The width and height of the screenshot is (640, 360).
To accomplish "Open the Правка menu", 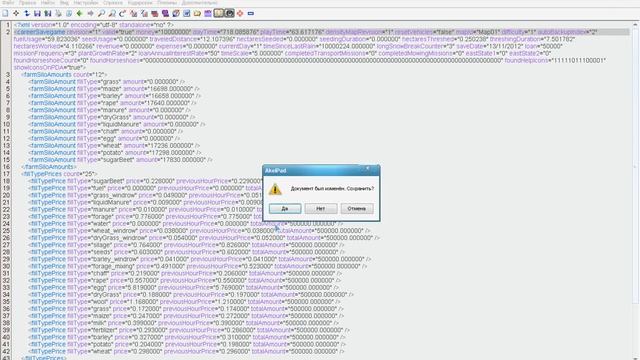I will (x=27, y=3).
